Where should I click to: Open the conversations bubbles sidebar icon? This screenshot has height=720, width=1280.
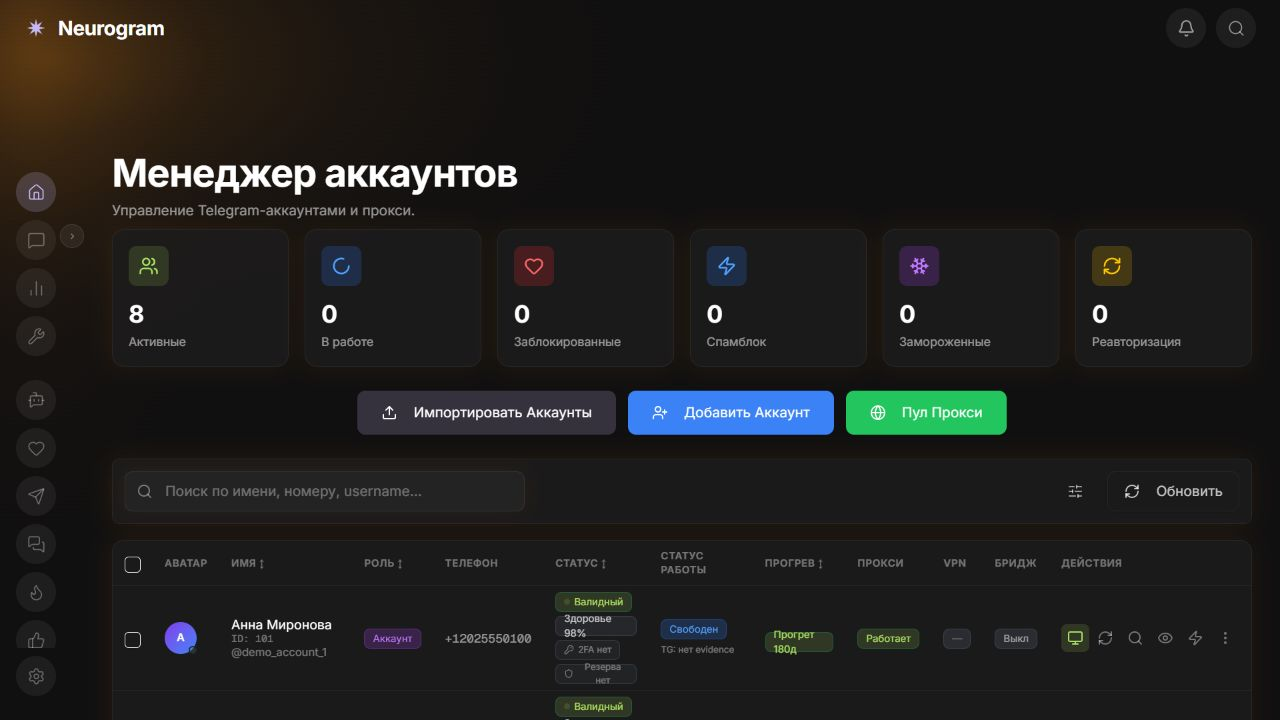(36, 544)
